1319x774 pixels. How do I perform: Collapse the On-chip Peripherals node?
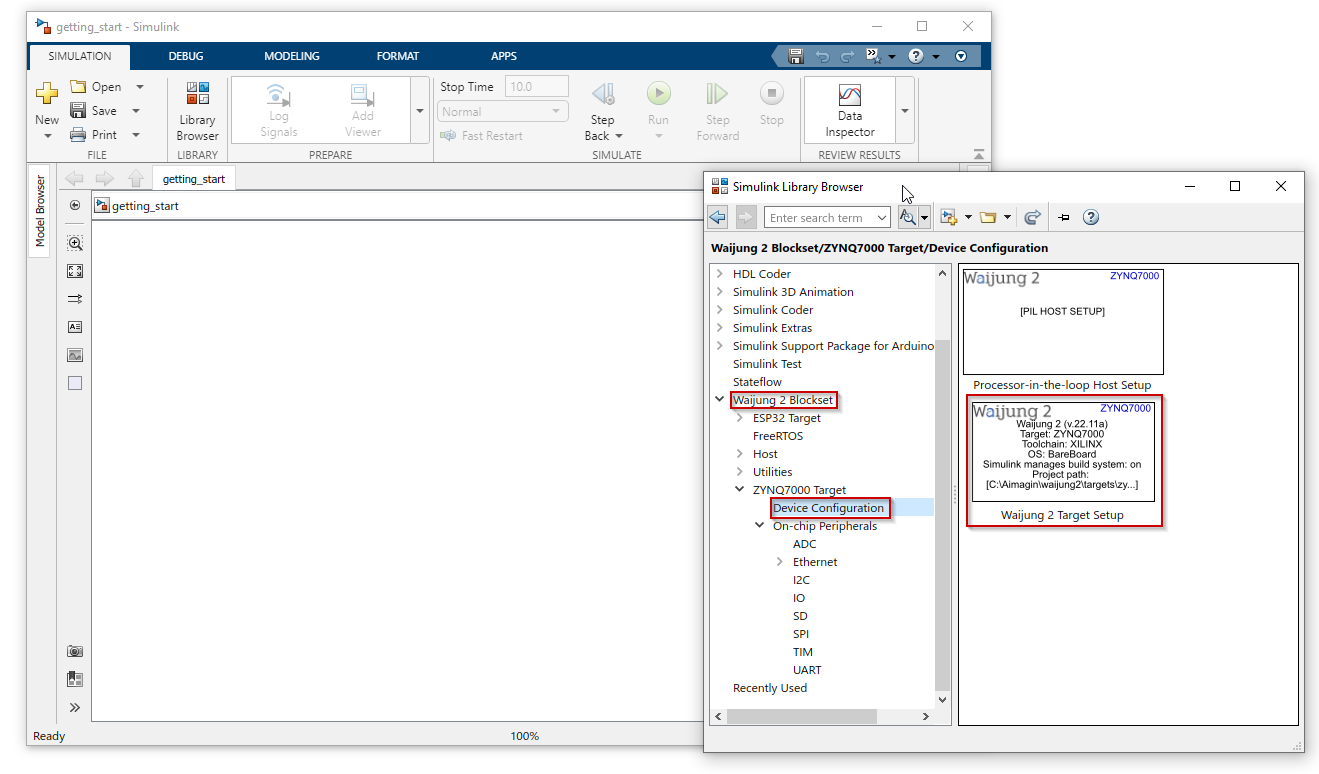(759, 526)
